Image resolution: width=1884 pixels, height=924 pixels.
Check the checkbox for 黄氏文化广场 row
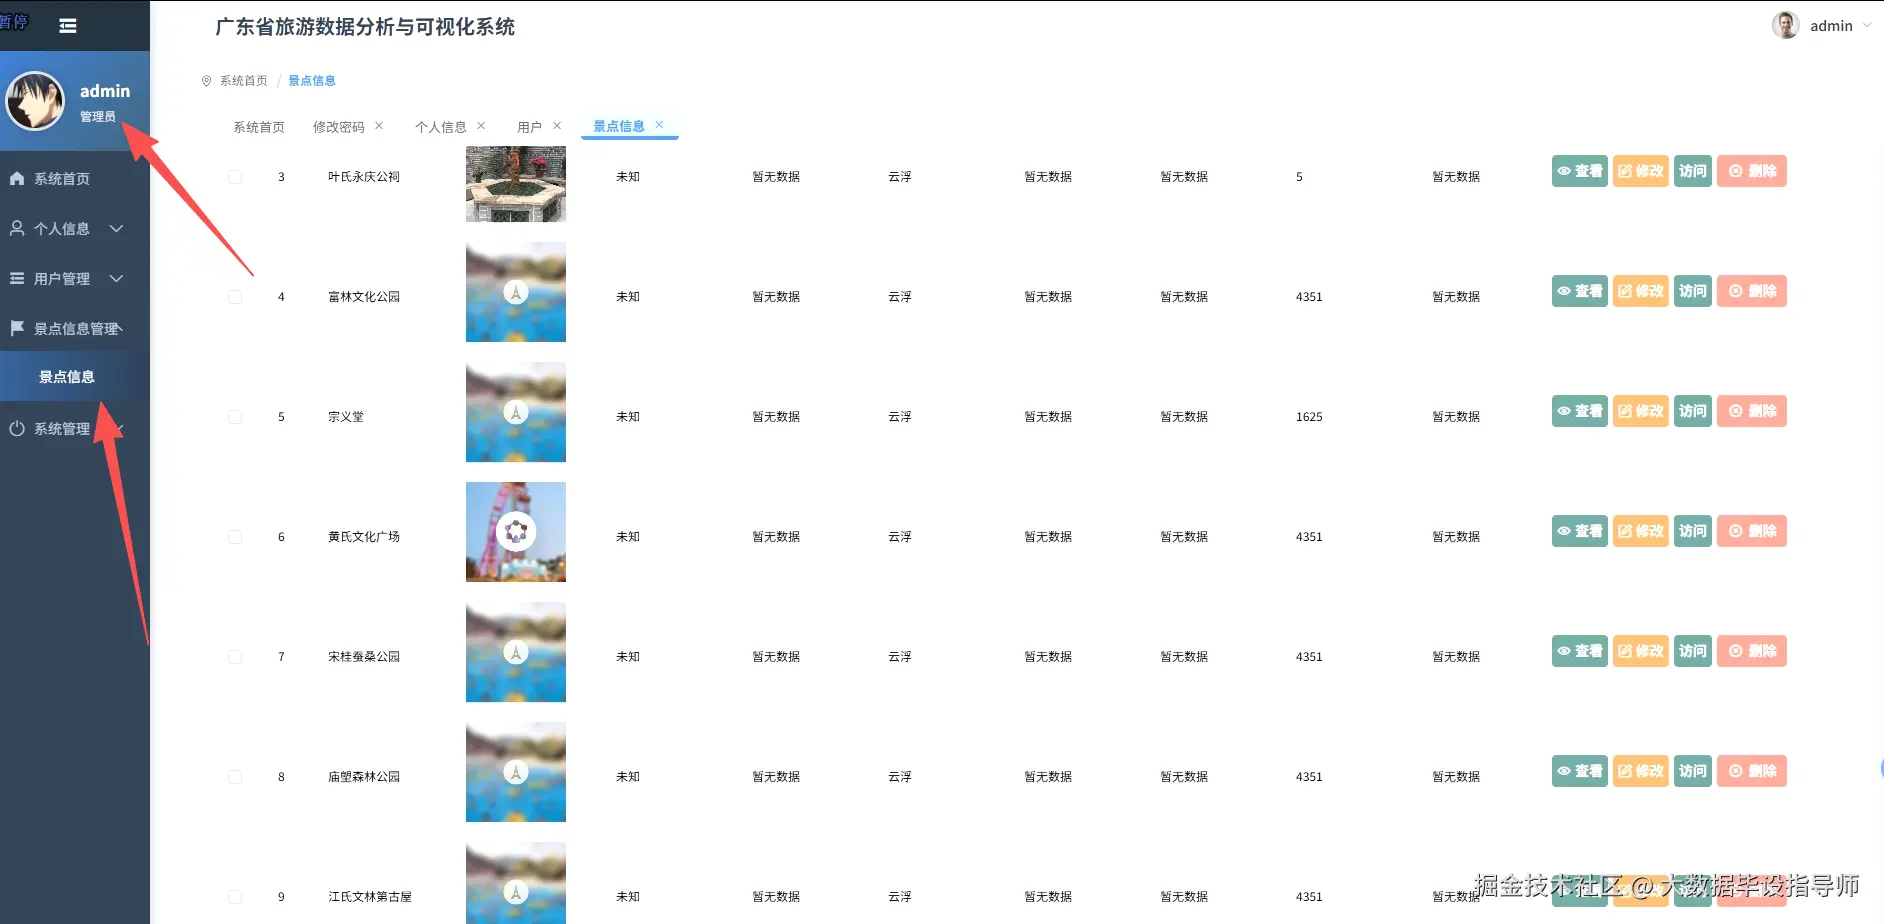pyautogui.click(x=235, y=536)
